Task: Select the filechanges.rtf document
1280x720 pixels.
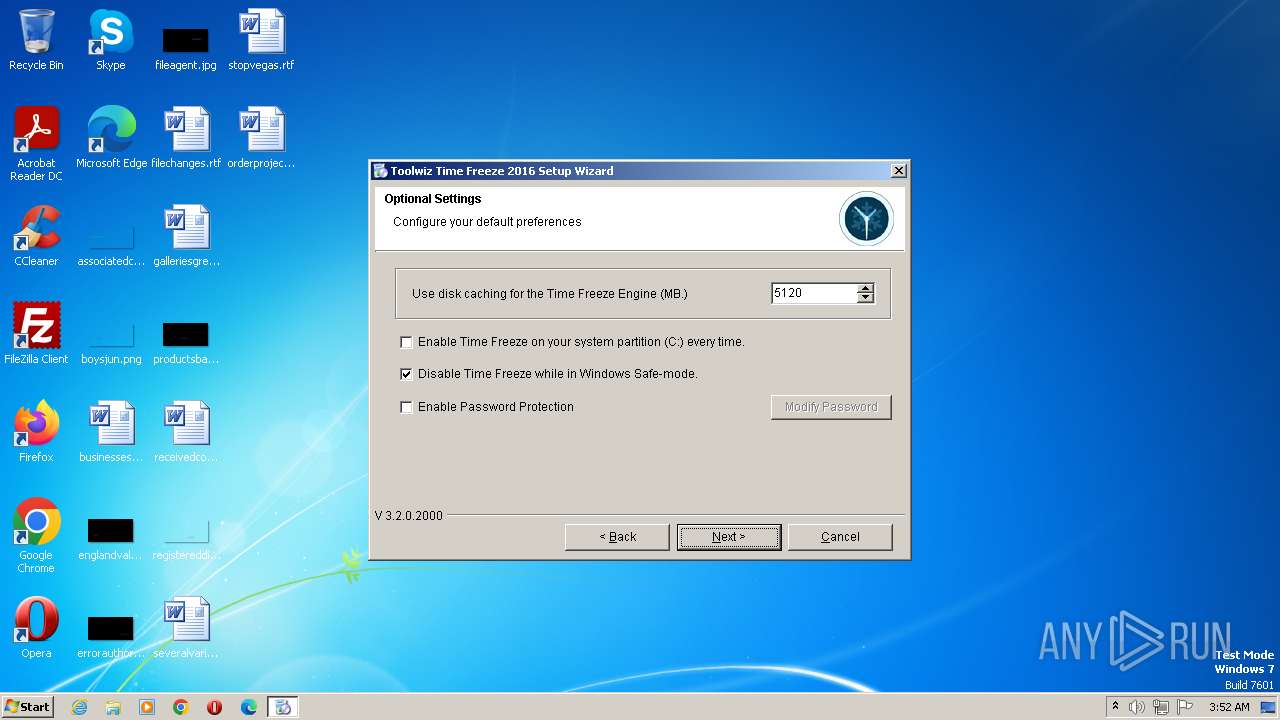Action: 186,138
